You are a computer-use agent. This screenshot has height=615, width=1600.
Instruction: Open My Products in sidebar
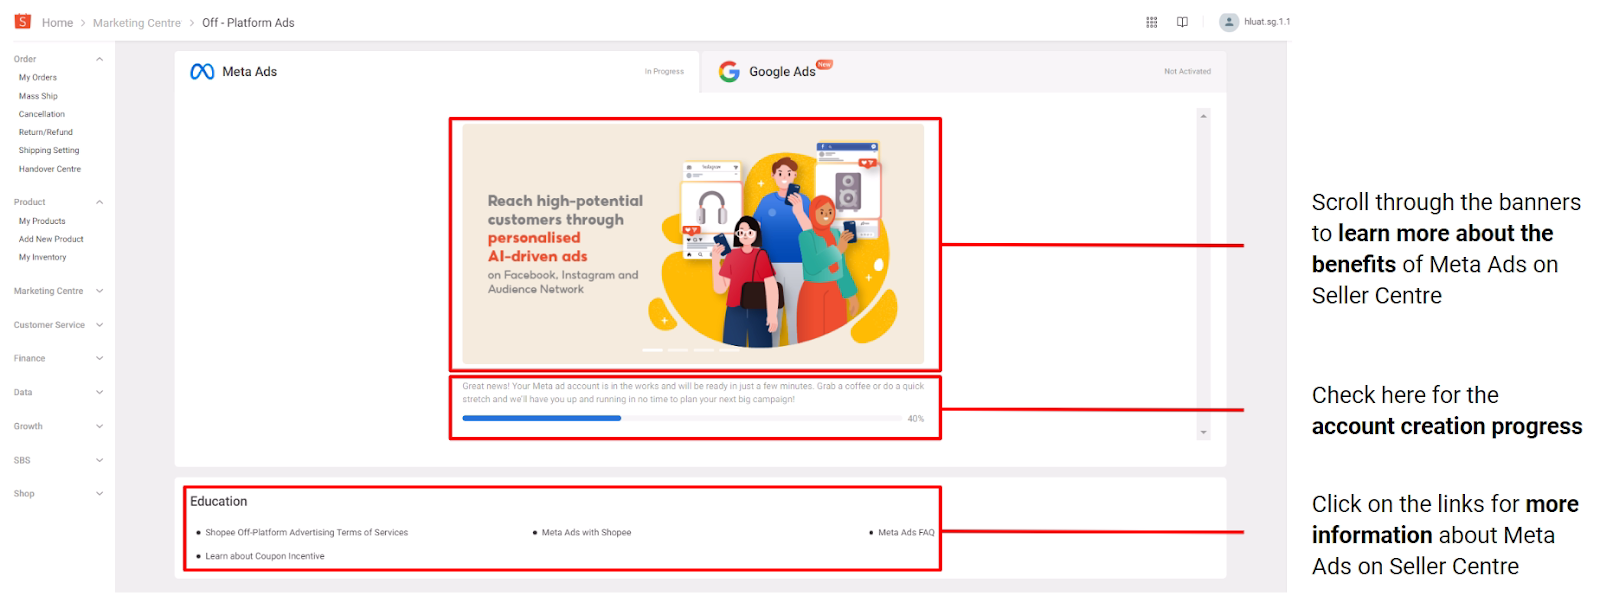[x=42, y=221]
